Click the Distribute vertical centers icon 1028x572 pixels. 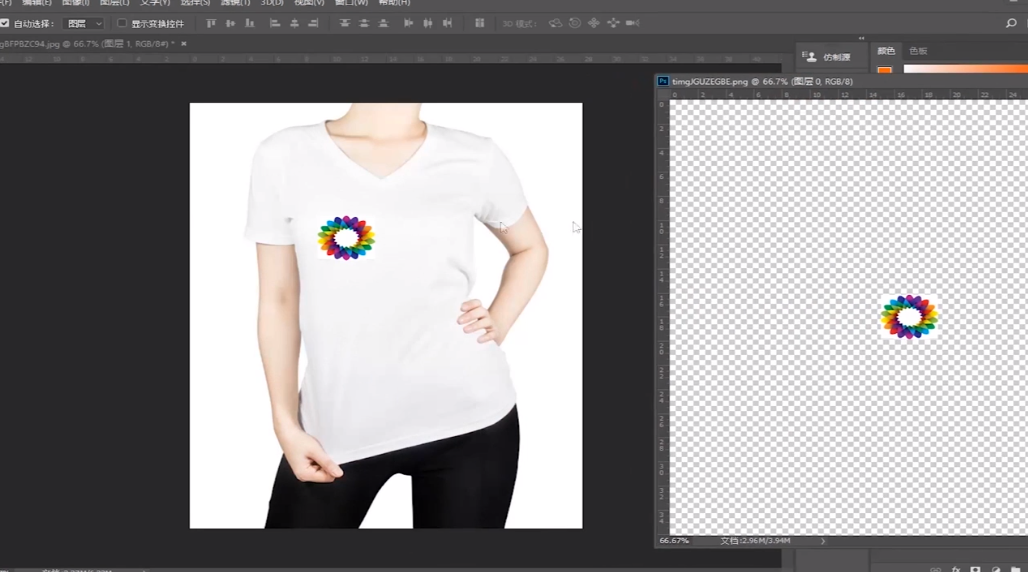(x=364, y=24)
